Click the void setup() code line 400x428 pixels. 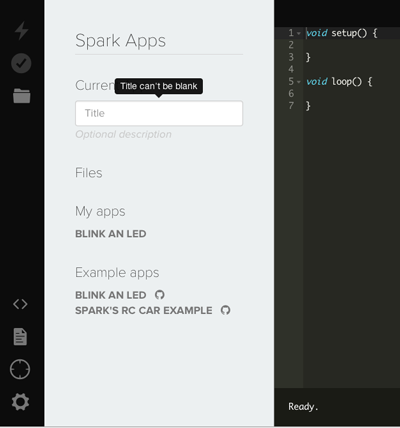342,33
